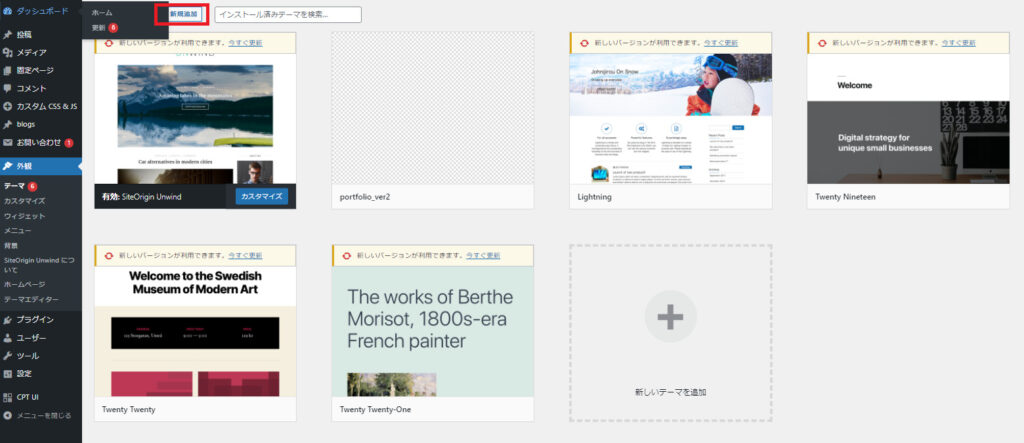Click the Comments speech bubble icon
The height and width of the screenshot is (443, 1024).
tap(8, 88)
